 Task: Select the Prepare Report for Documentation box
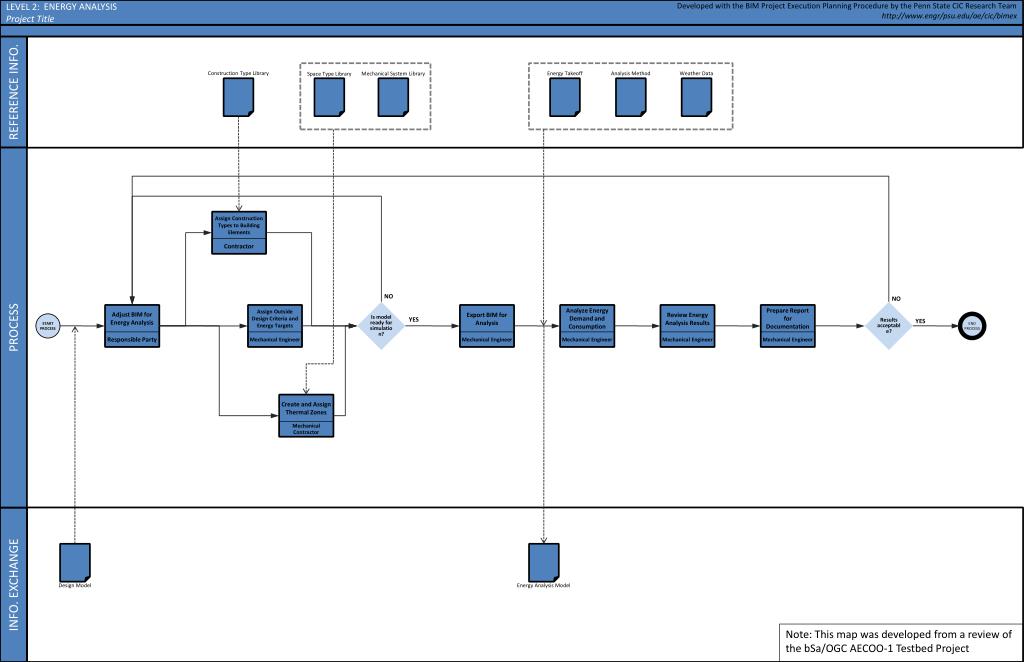click(788, 326)
